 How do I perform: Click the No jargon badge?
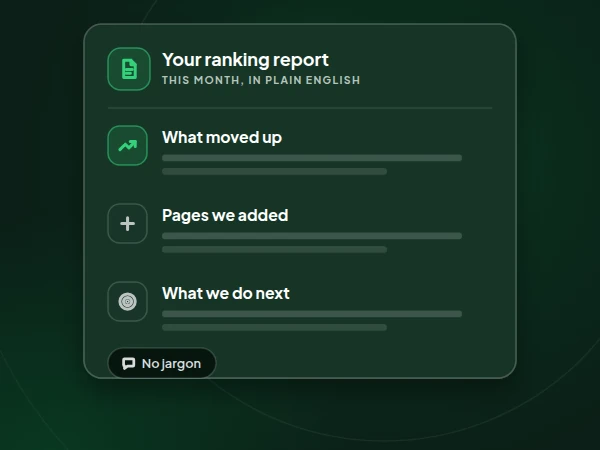[x=162, y=363]
